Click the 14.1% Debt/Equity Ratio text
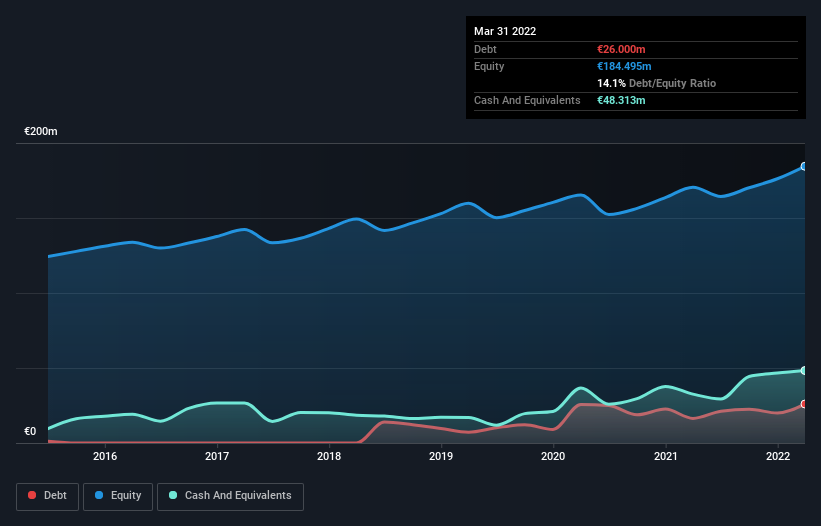Viewport: 821px width, 526px height. point(656,83)
